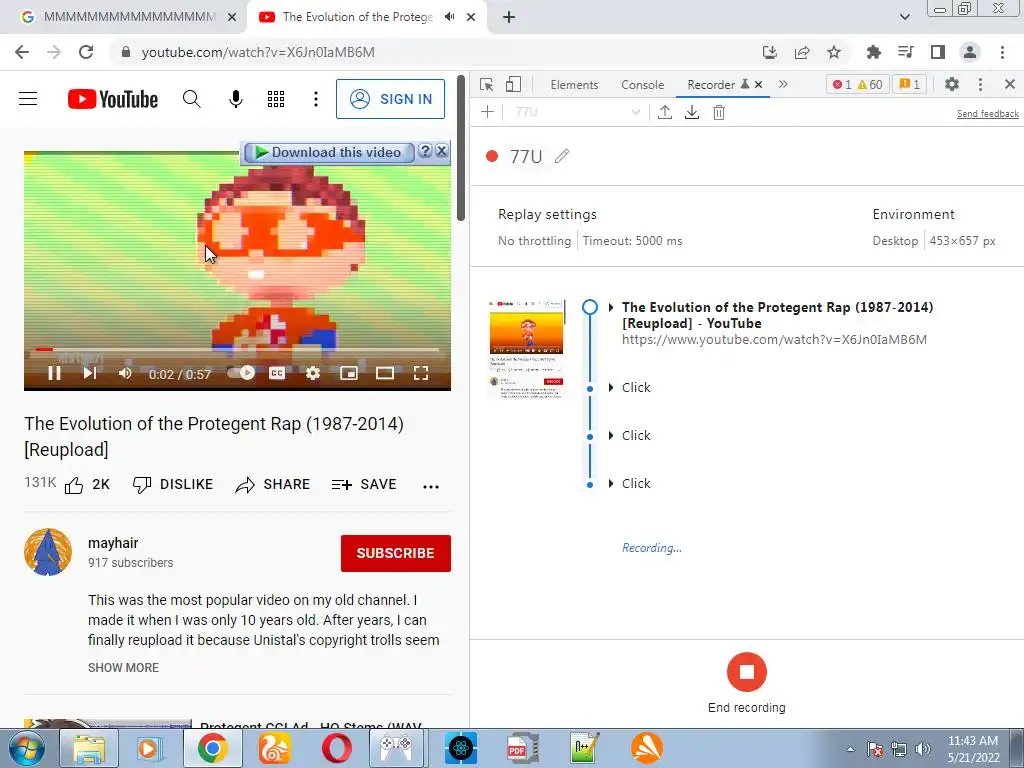The width and height of the screenshot is (1024, 768).
Task: Switch to the Elements tab
Action: [574, 85]
